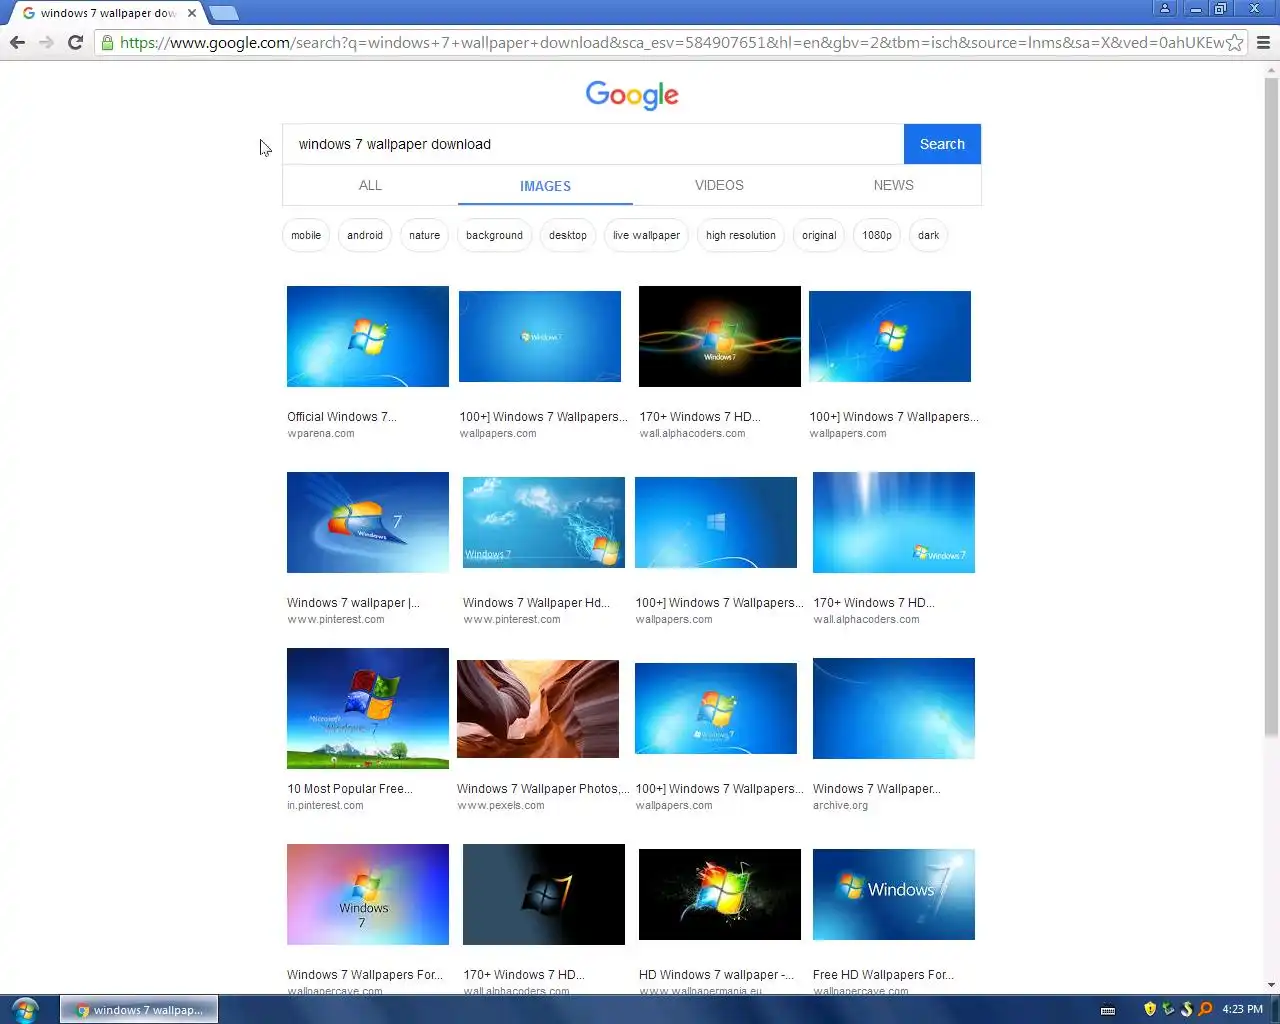Viewport: 1280px width, 1024px height.
Task: Filter by the 'android' chip
Action: coord(365,235)
